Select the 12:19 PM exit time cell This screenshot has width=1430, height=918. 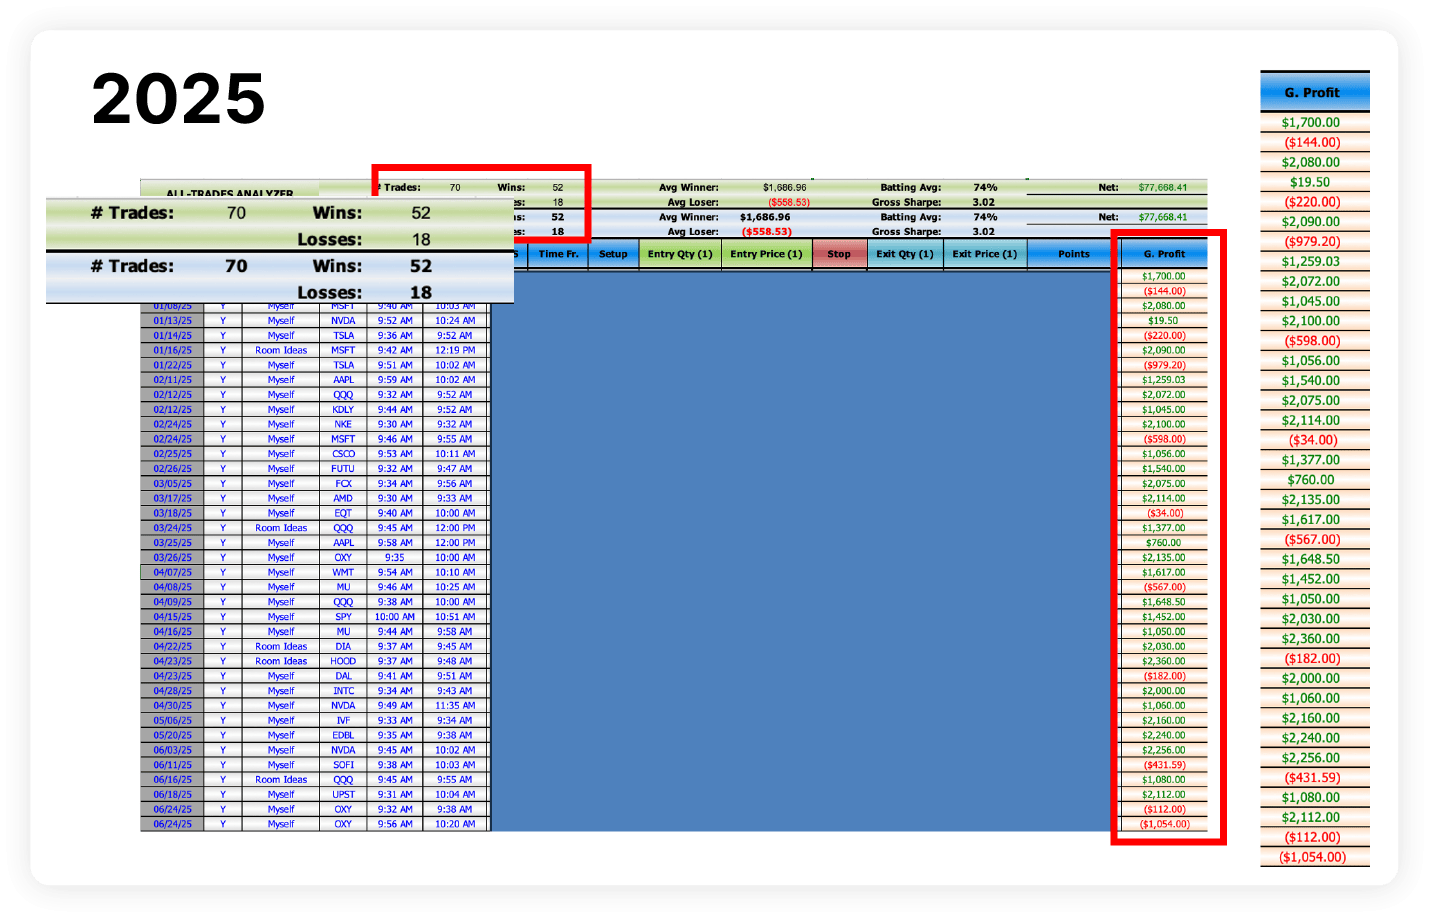tap(455, 351)
